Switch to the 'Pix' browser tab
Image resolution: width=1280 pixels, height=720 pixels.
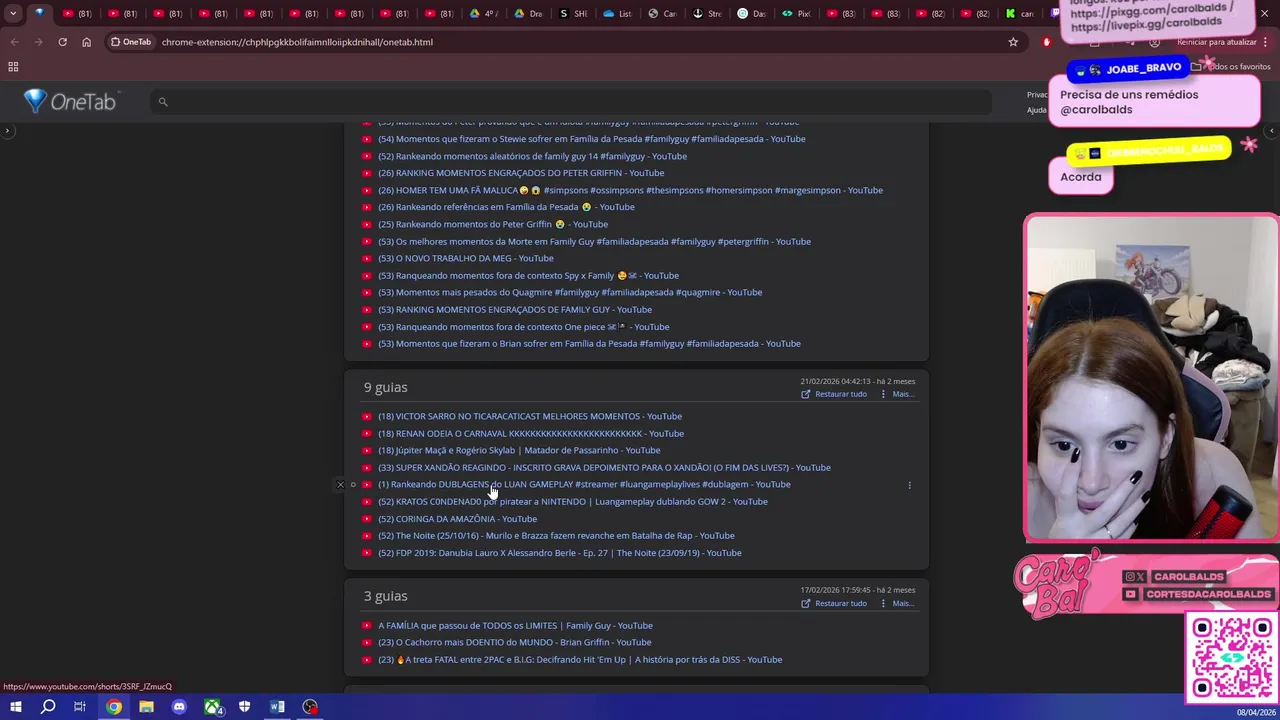797,14
